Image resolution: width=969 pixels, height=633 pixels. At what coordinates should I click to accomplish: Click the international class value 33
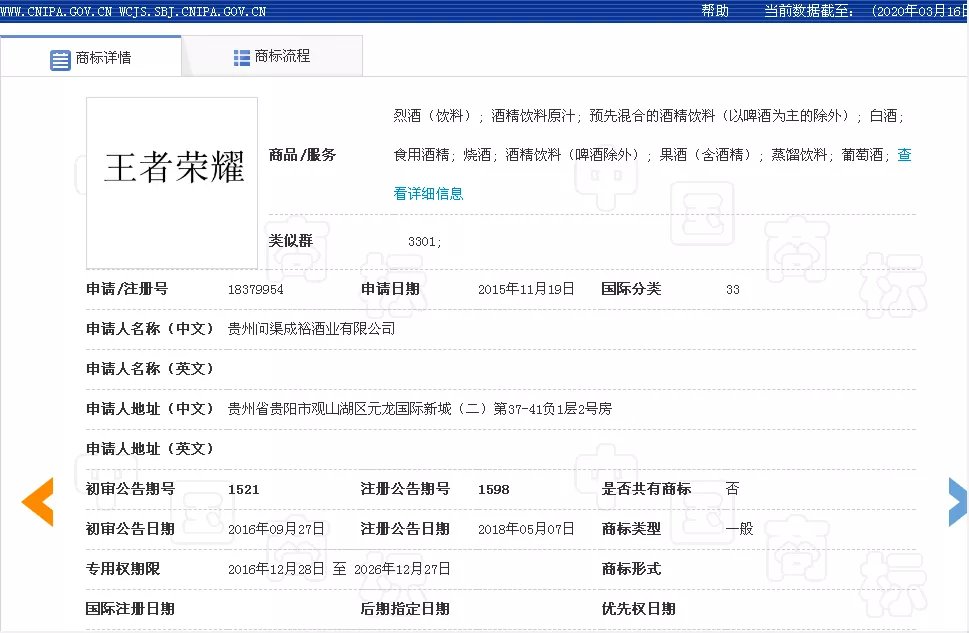(732, 289)
